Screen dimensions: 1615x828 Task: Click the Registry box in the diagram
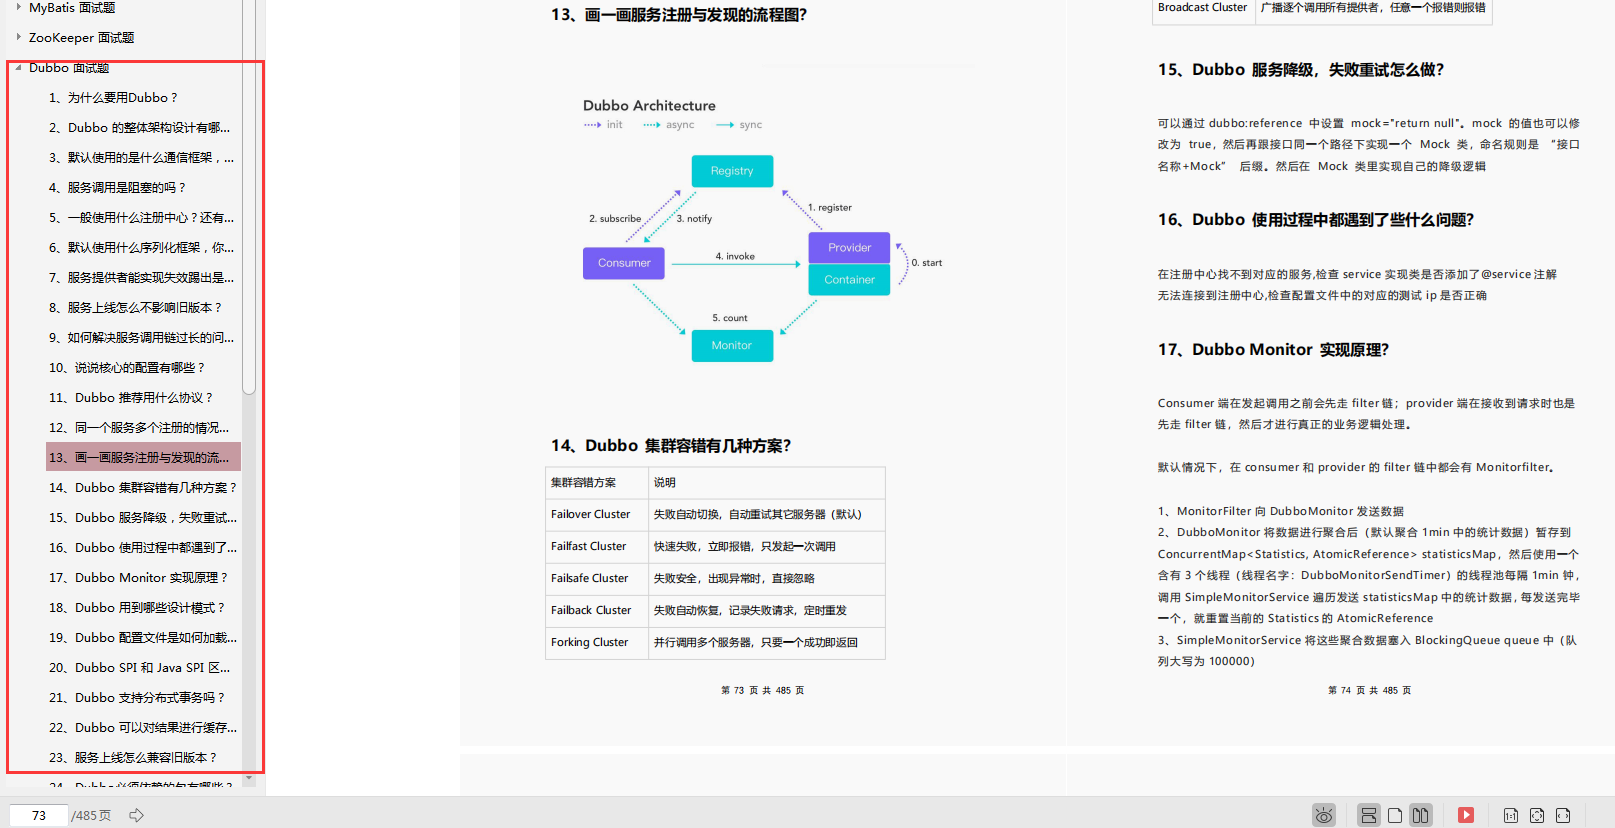click(732, 171)
